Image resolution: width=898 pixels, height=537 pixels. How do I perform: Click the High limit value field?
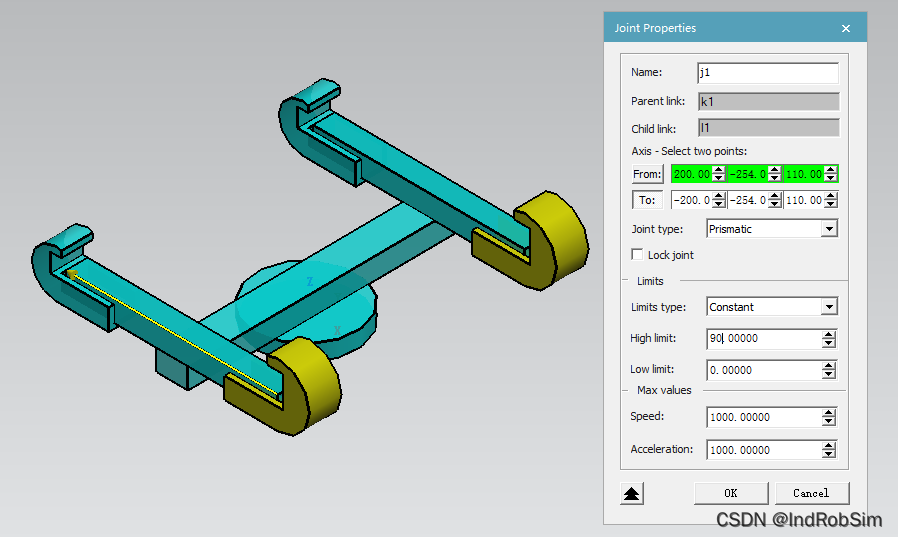coord(765,338)
